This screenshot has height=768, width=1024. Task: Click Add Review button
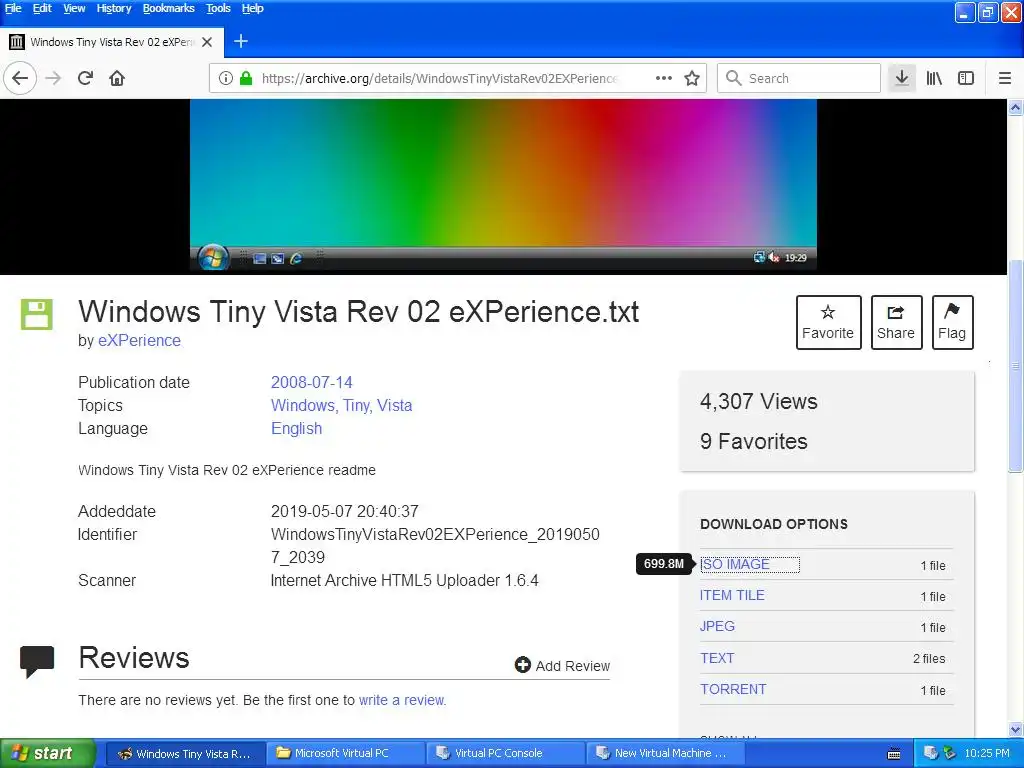tap(562, 665)
